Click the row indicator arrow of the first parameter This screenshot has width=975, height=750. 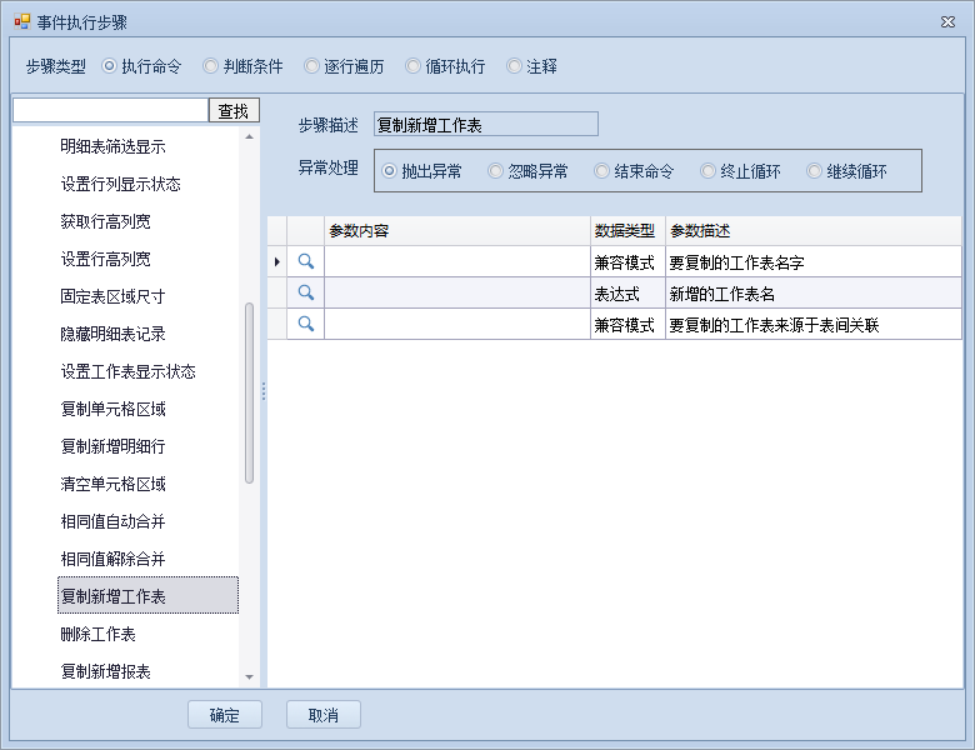pos(277,262)
